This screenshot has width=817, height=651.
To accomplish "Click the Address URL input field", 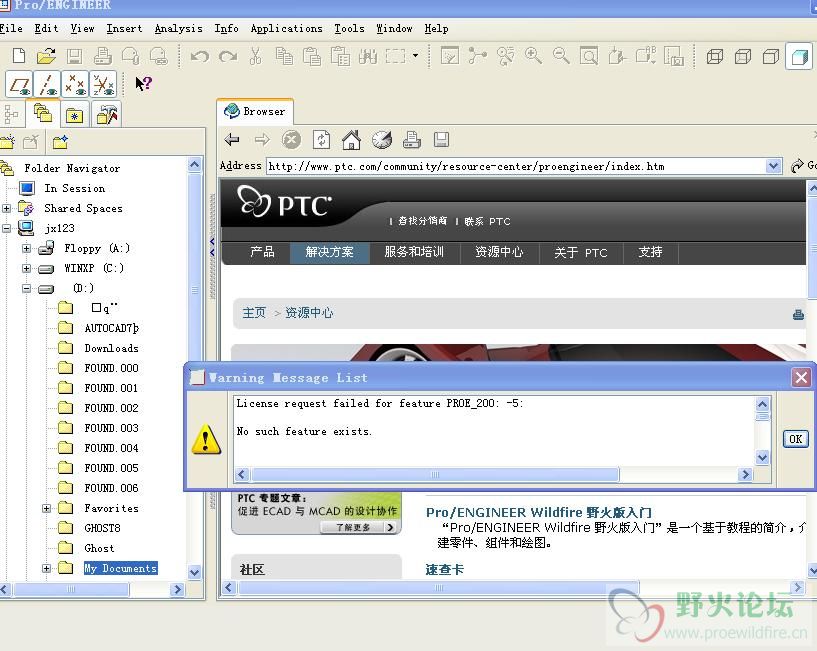I will coord(516,166).
